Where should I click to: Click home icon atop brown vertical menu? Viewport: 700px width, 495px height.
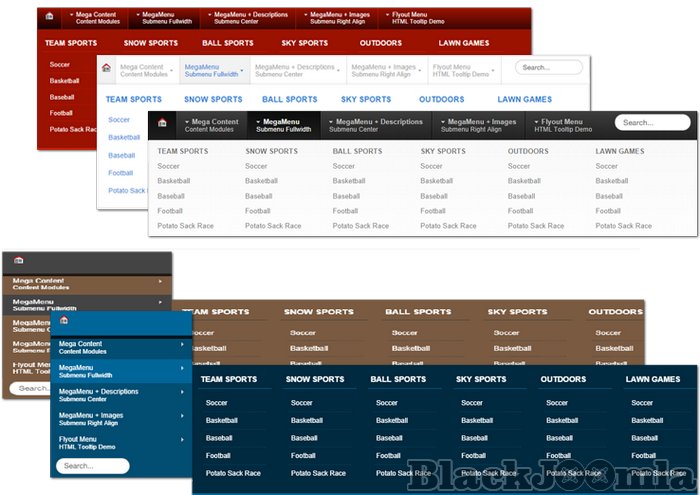pos(18,260)
